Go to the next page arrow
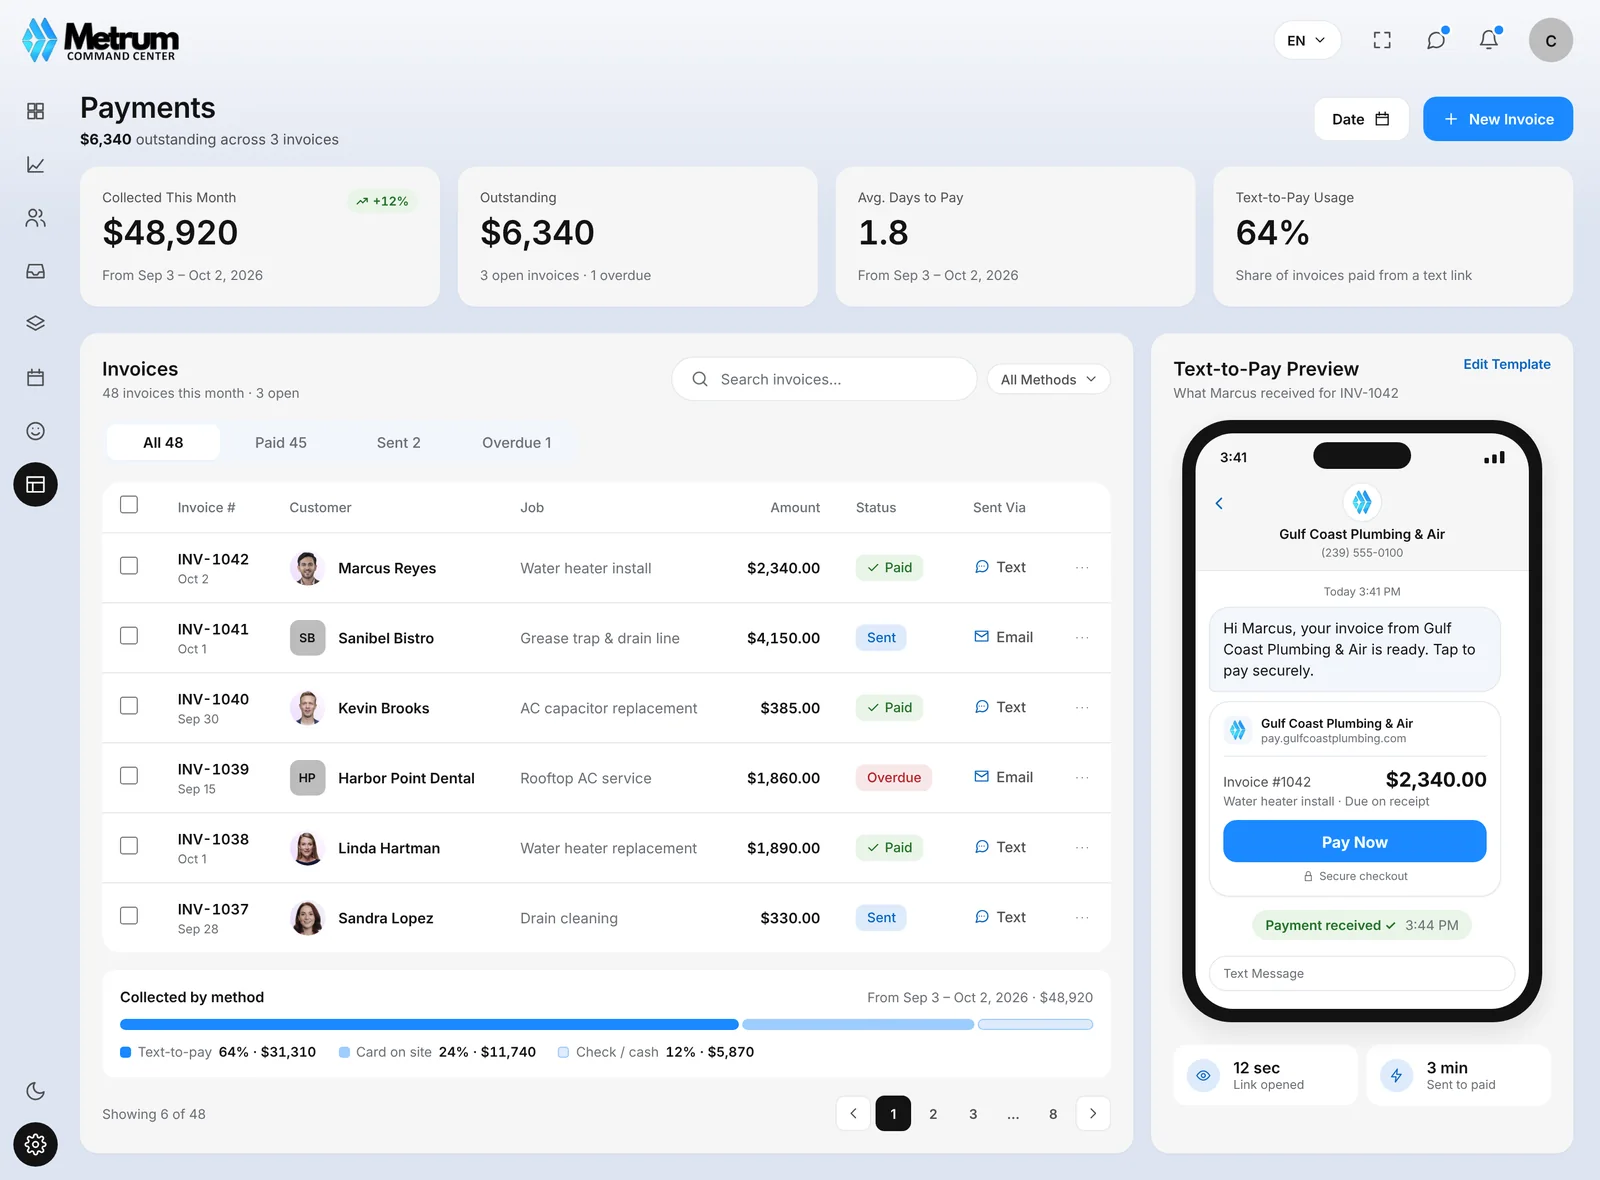The width and height of the screenshot is (1600, 1180). point(1093,1113)
